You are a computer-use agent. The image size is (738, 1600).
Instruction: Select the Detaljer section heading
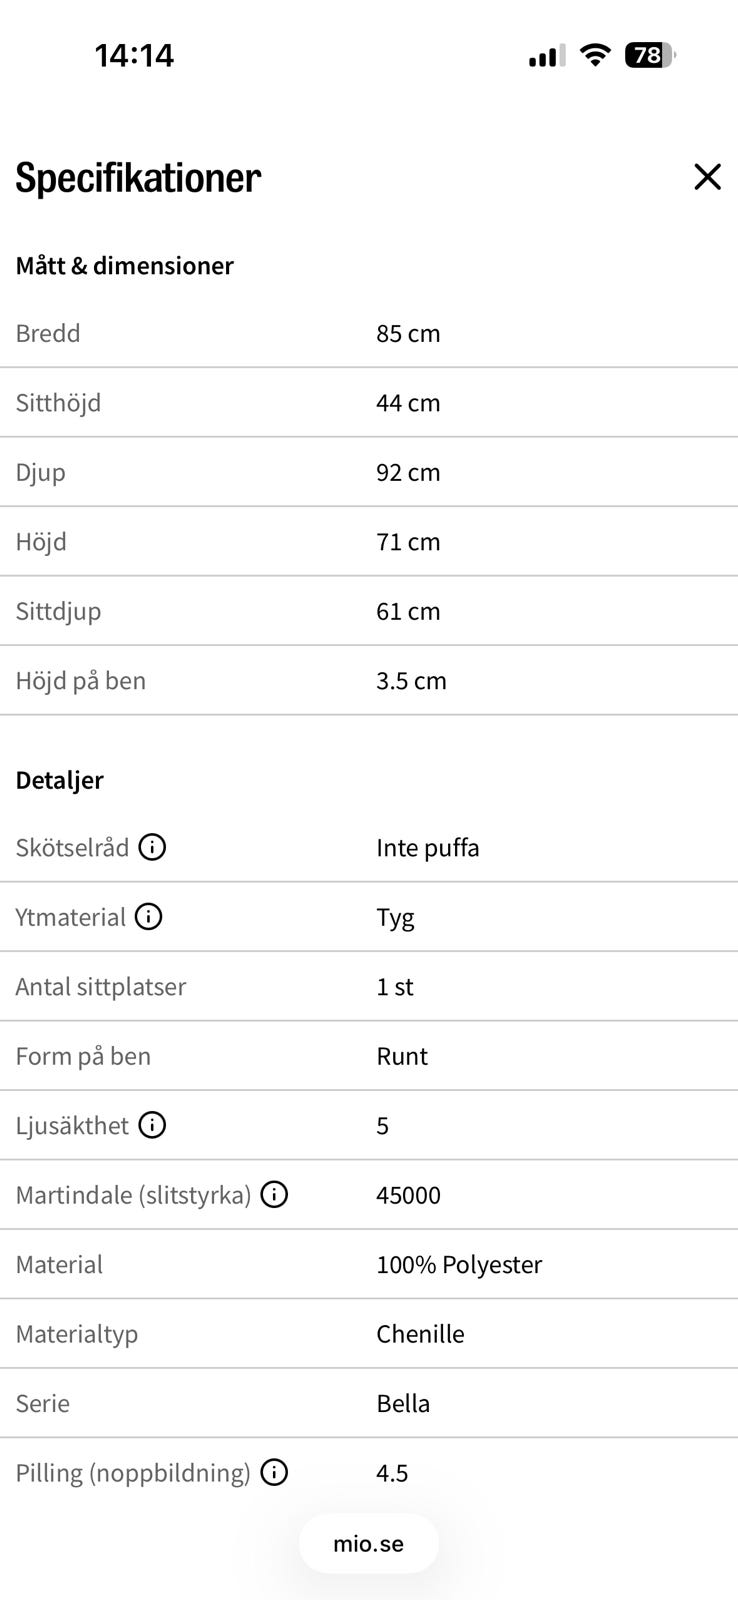[59, 780]
